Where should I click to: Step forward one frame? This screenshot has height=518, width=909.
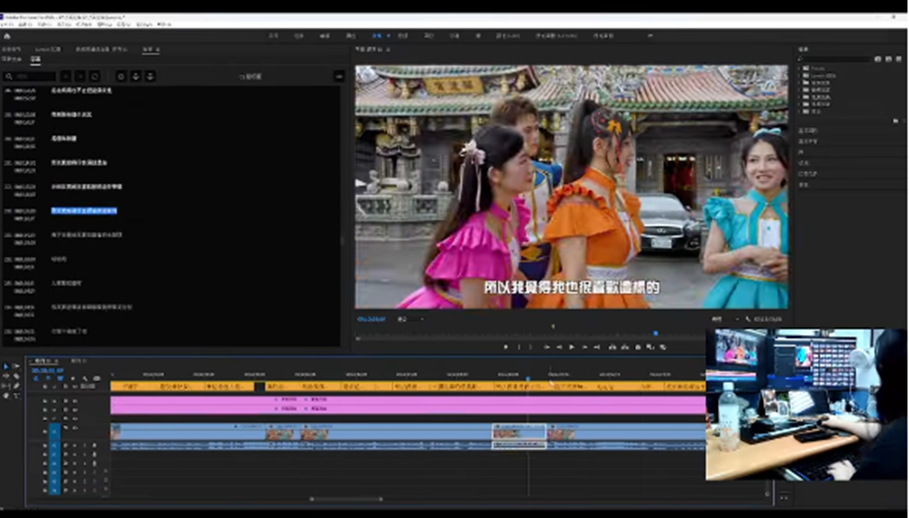pyautogui.click(x=584, y=347)
